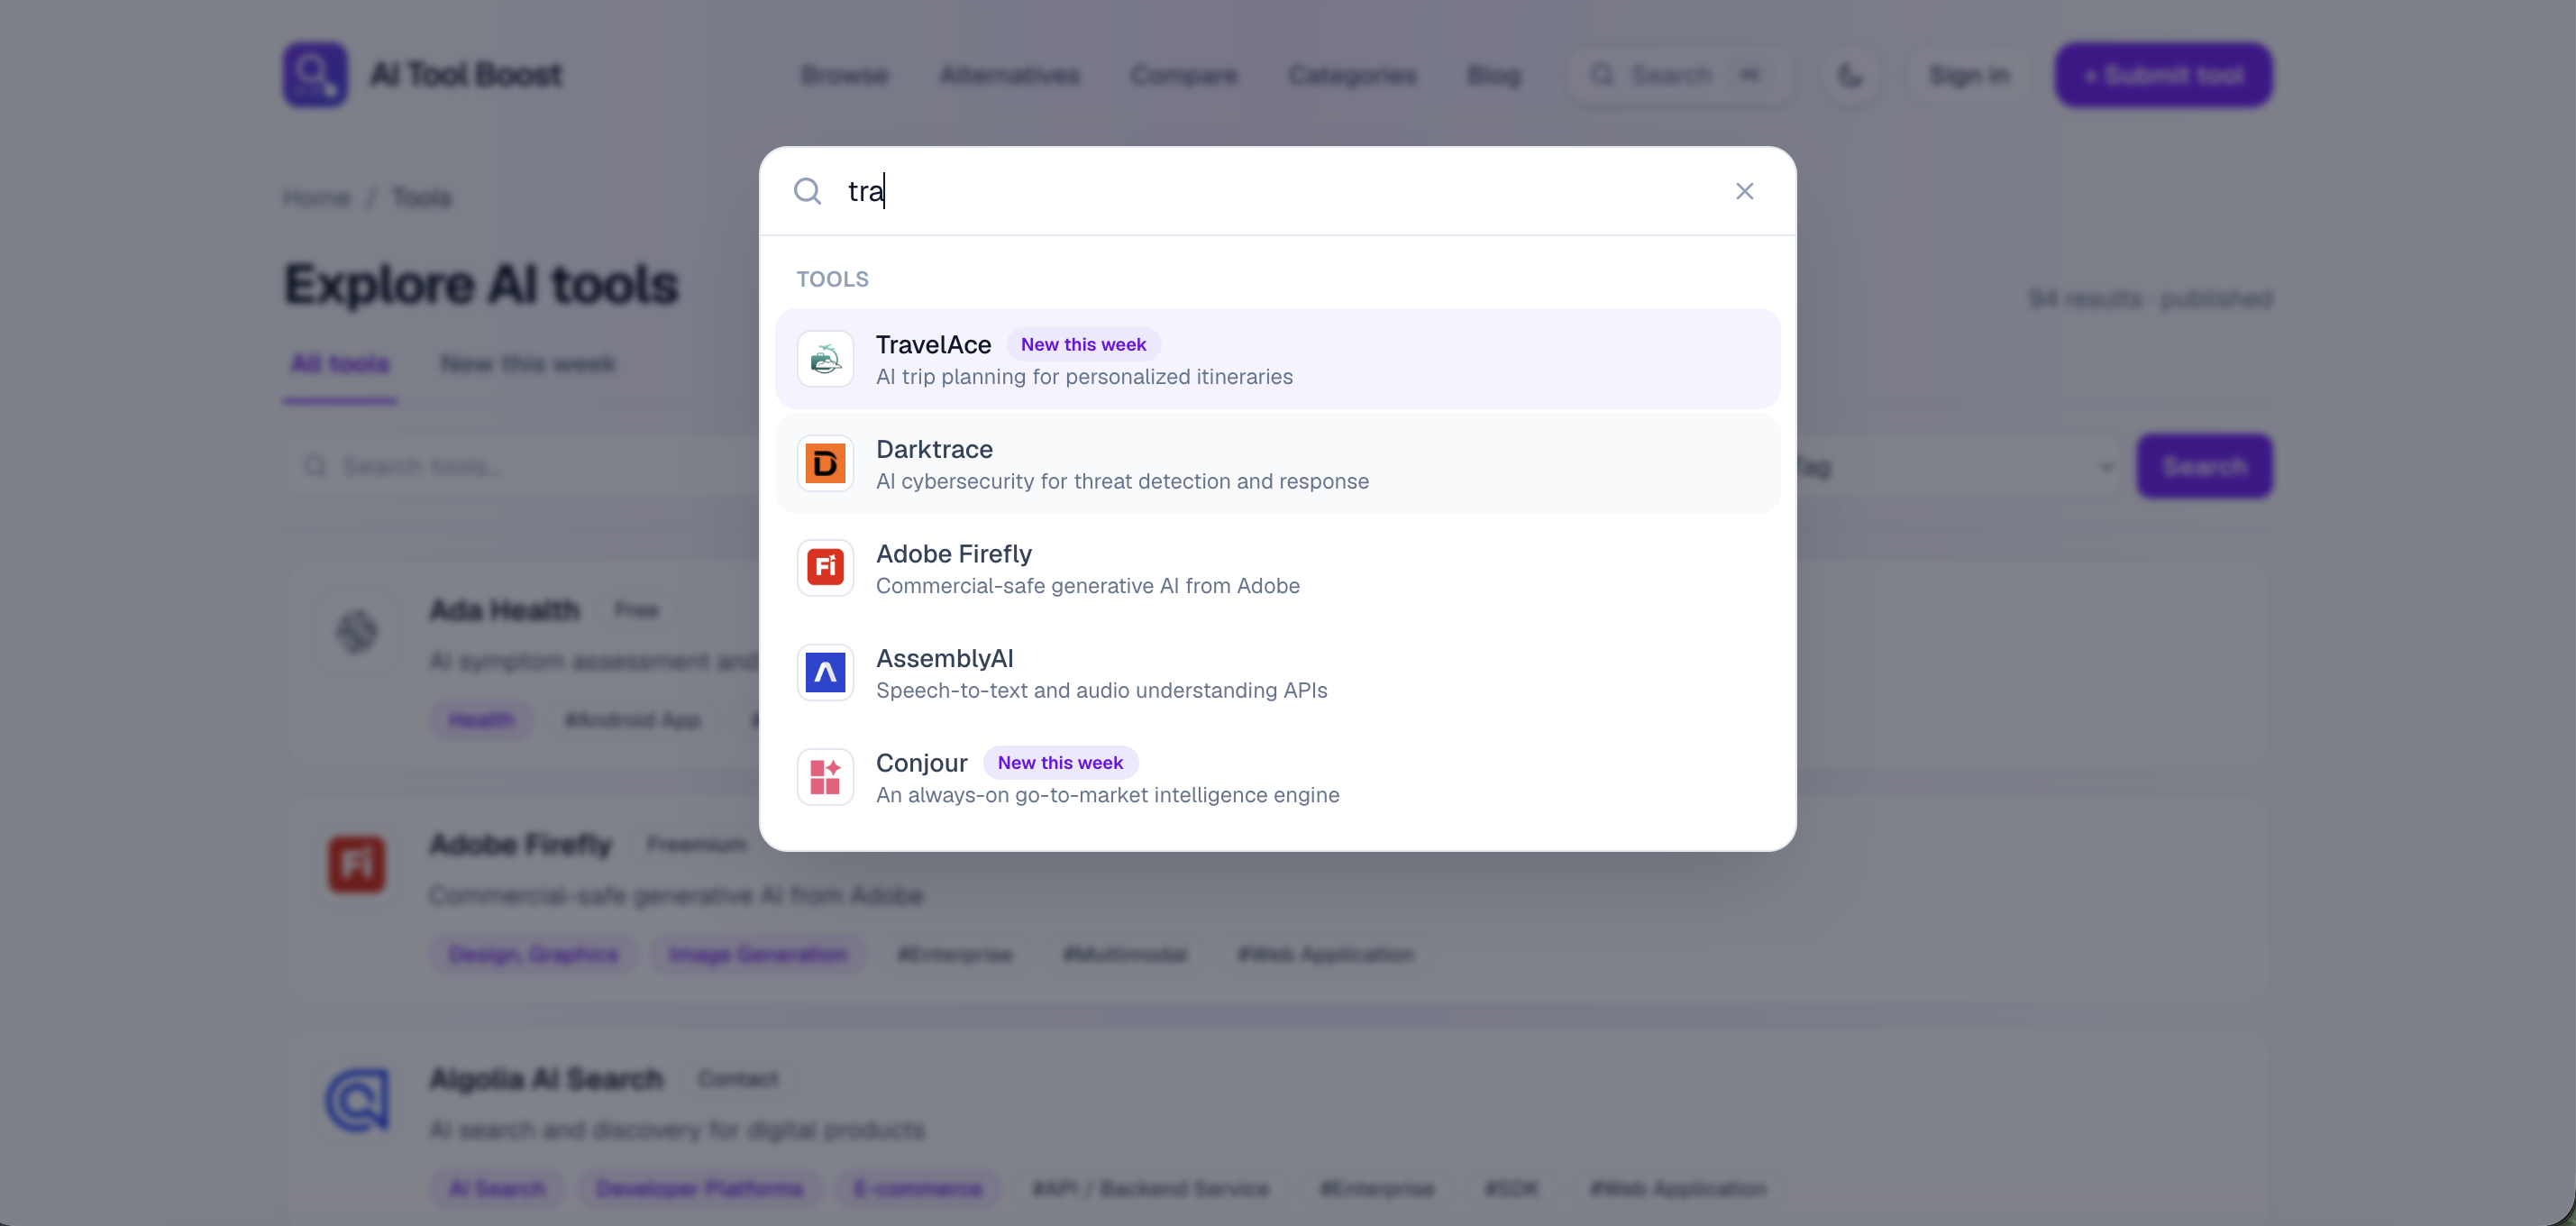Screen dimensions: 2576x1226
Task: Toggle dark mode with the moon icon
Action: 1851,75
